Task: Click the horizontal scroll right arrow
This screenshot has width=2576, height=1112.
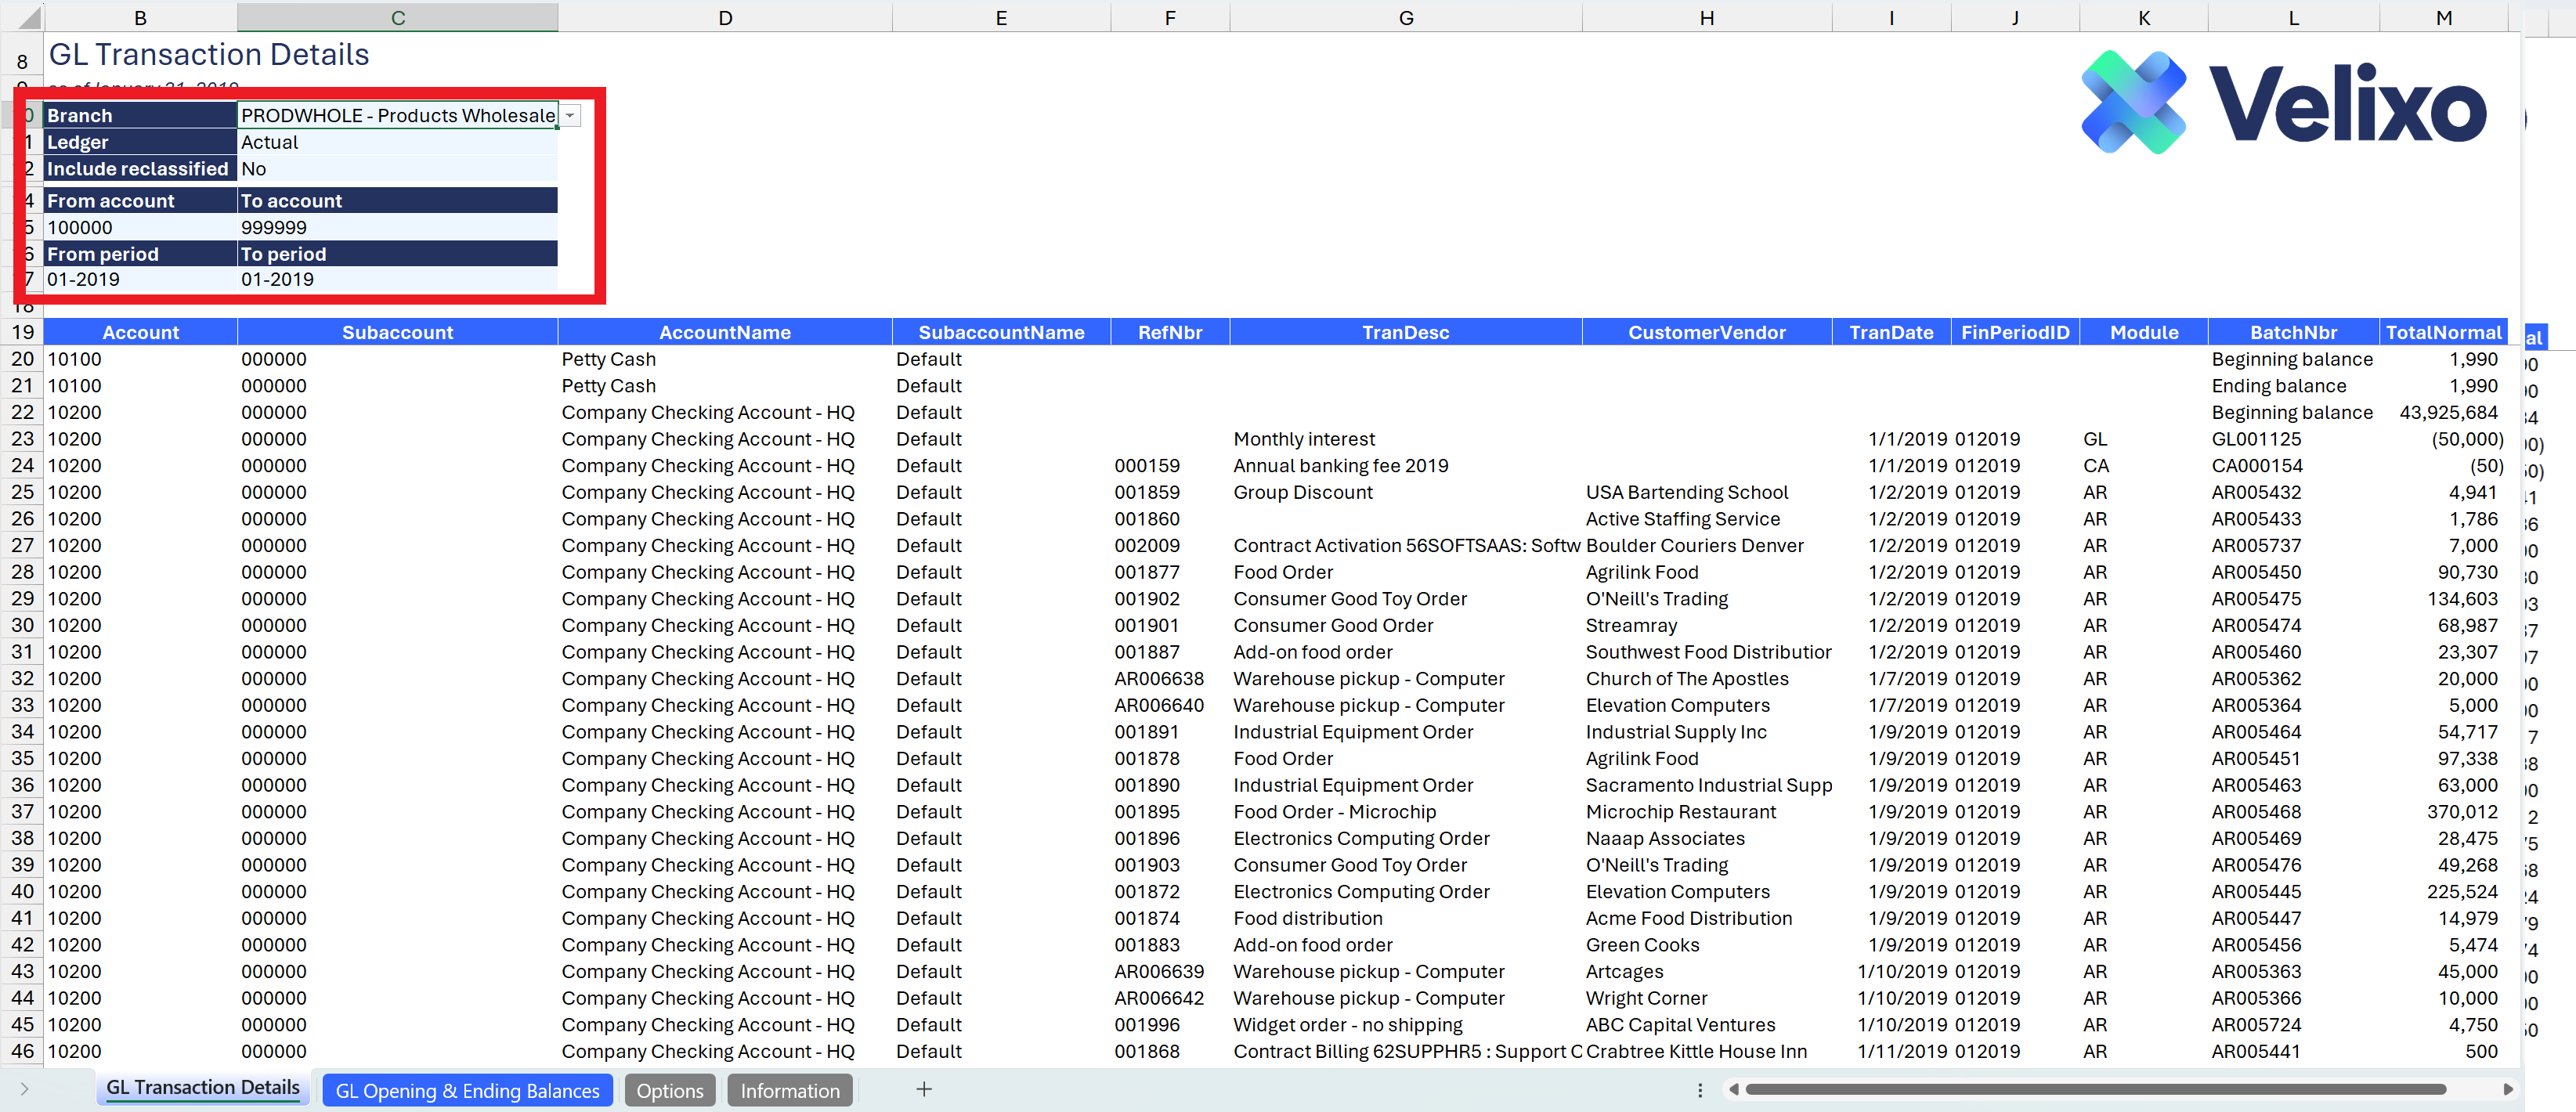Action: tap(2507, 1089)
